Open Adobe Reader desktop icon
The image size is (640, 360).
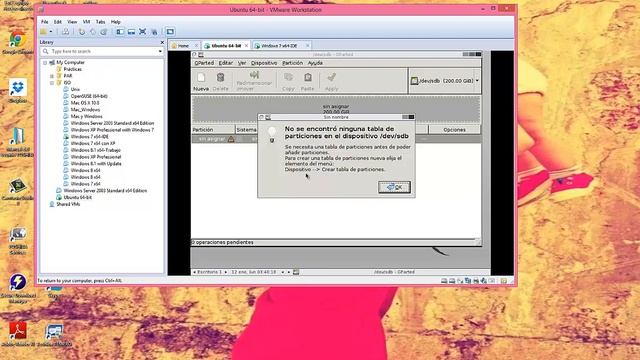(x=17, y=334)
